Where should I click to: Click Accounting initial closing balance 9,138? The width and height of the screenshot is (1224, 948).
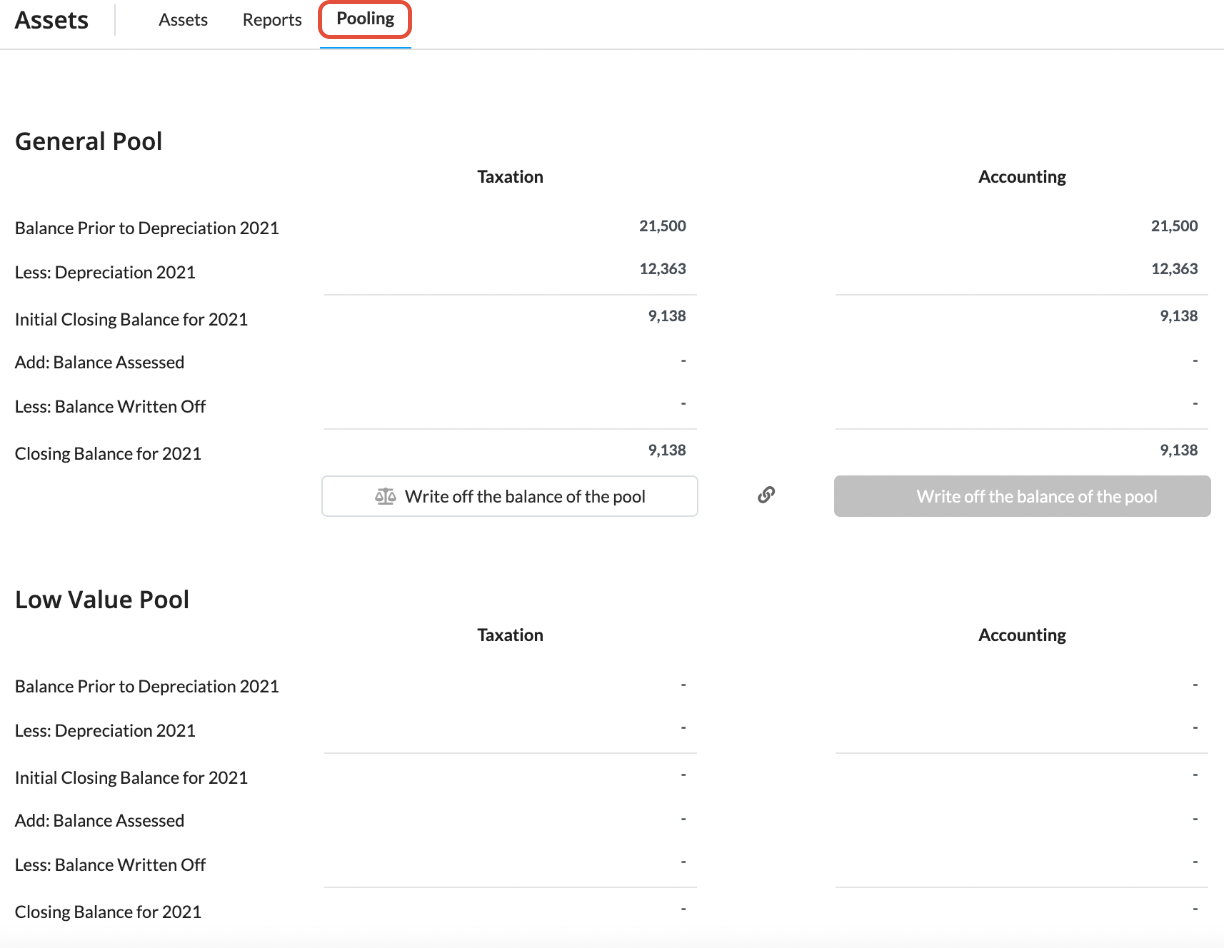click(1179, 316)
